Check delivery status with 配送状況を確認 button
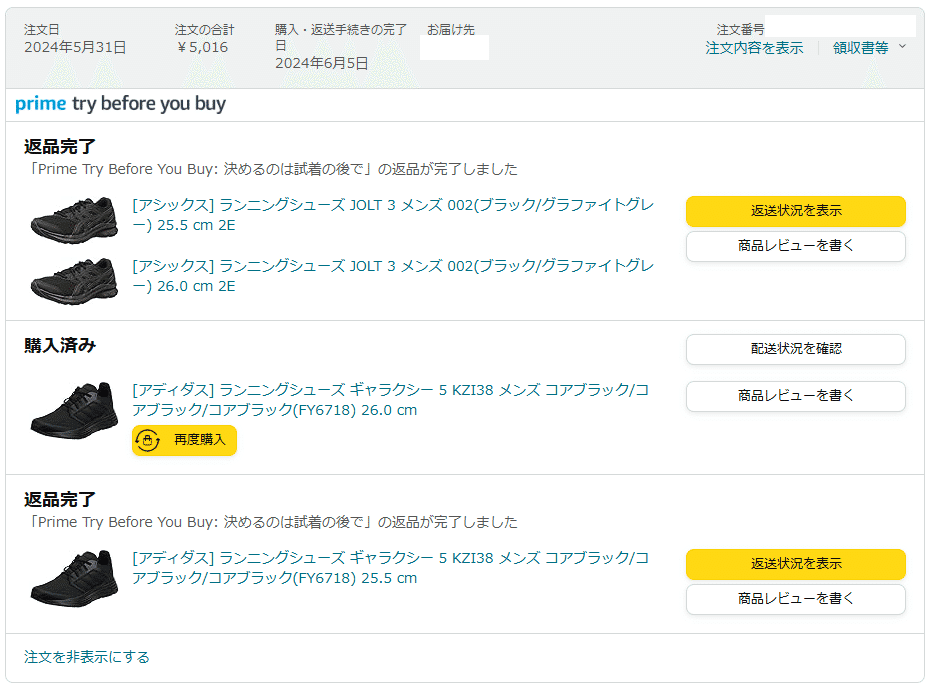930x687 pixels. 795,349
